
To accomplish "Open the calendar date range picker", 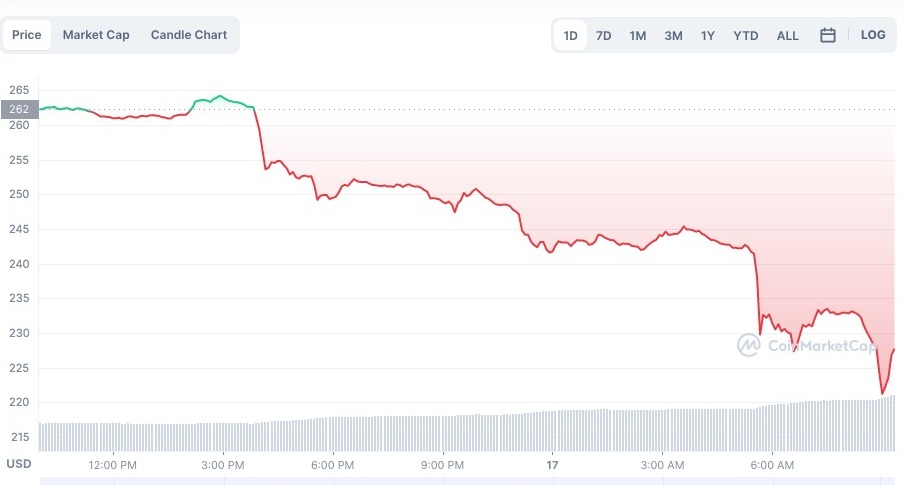I will (828, 35).
